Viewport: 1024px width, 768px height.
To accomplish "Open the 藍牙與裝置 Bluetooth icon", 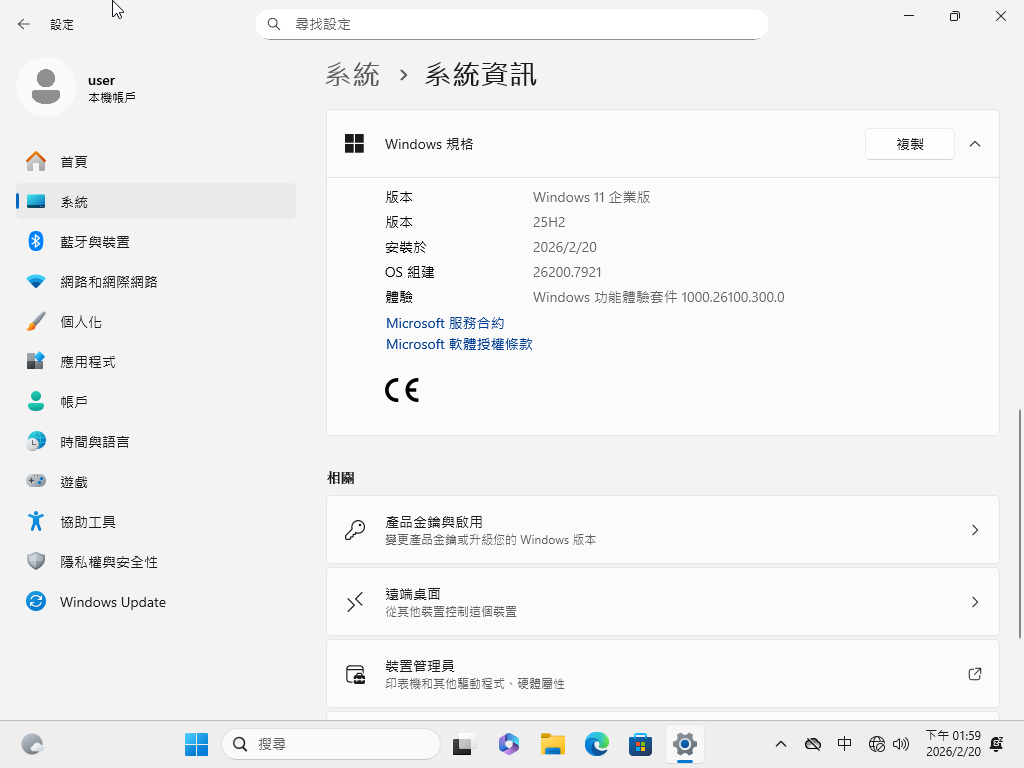I will coord(36,242).
